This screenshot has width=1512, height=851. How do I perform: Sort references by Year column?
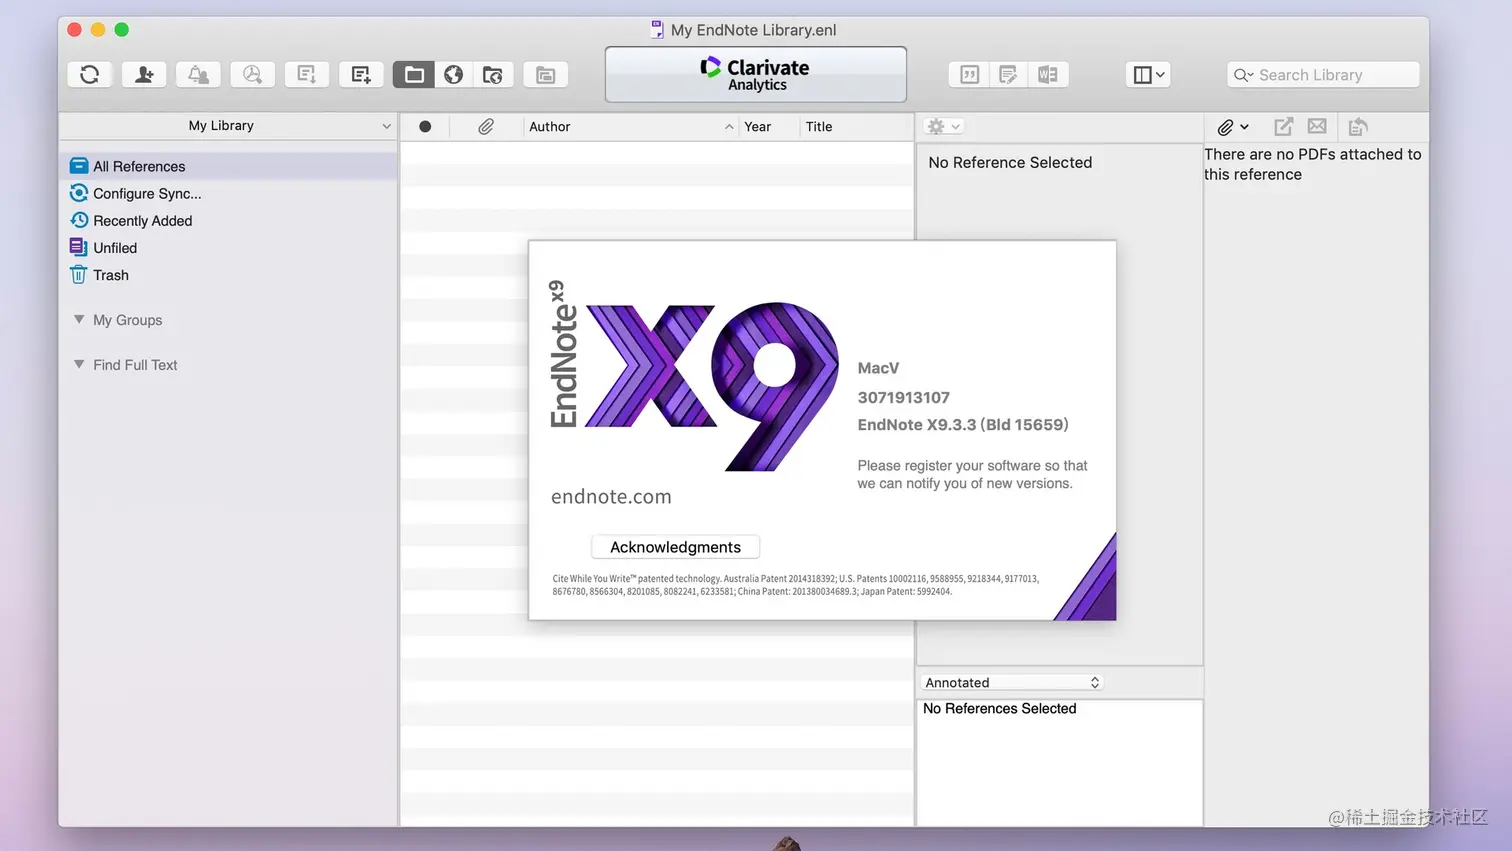(768, 127)
